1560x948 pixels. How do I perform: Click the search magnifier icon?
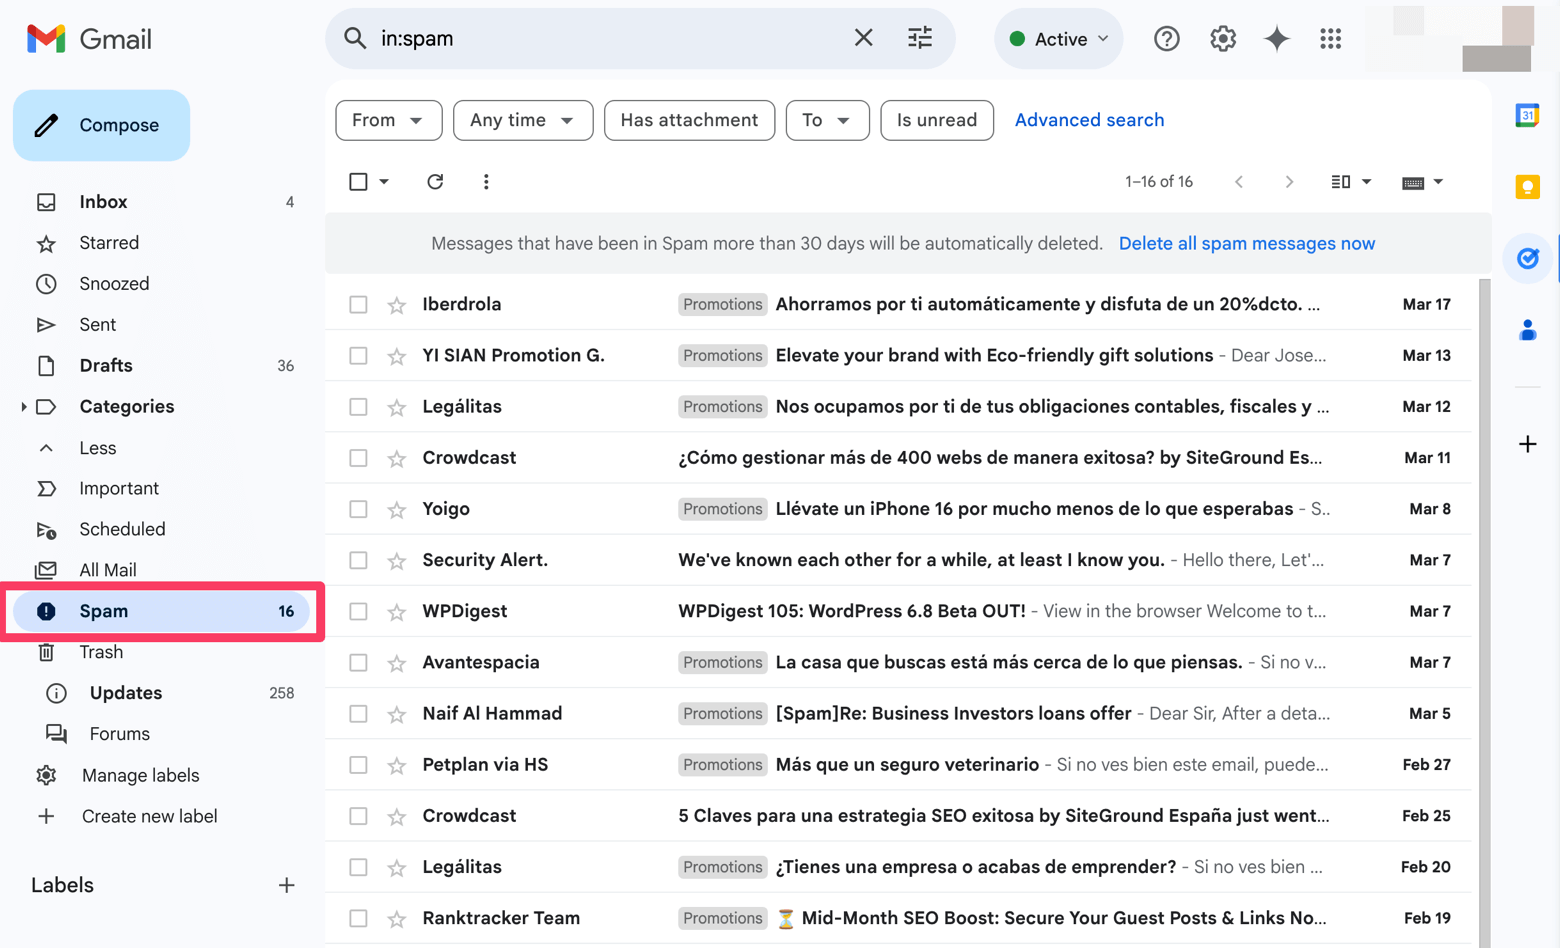355,39
